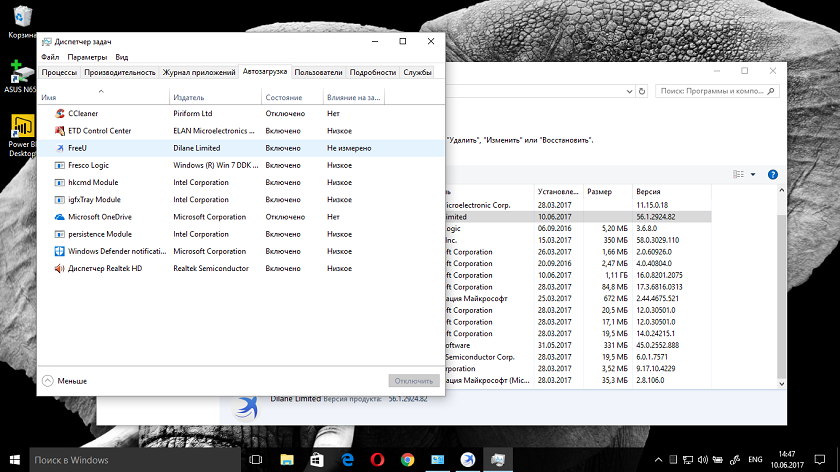Open the Вид menu
The image size is (840, 472).
click(122, 57)
